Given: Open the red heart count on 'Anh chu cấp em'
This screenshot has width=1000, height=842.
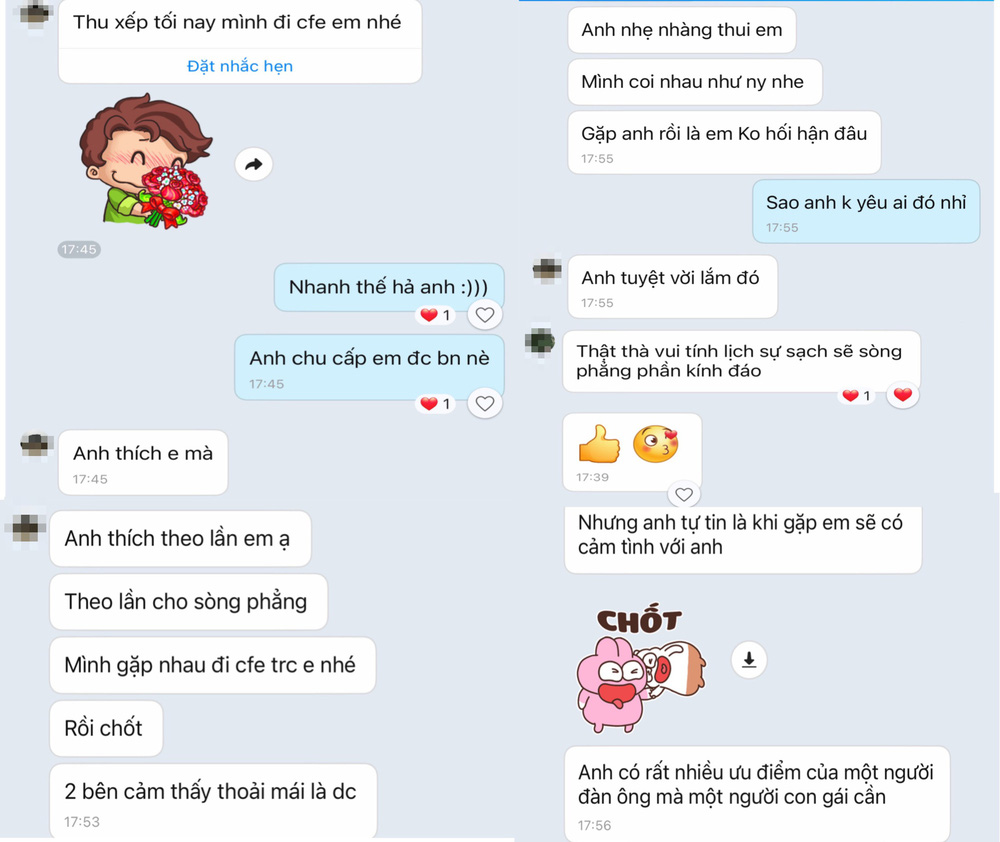Looking at the screenshot, I should [436, 403].
